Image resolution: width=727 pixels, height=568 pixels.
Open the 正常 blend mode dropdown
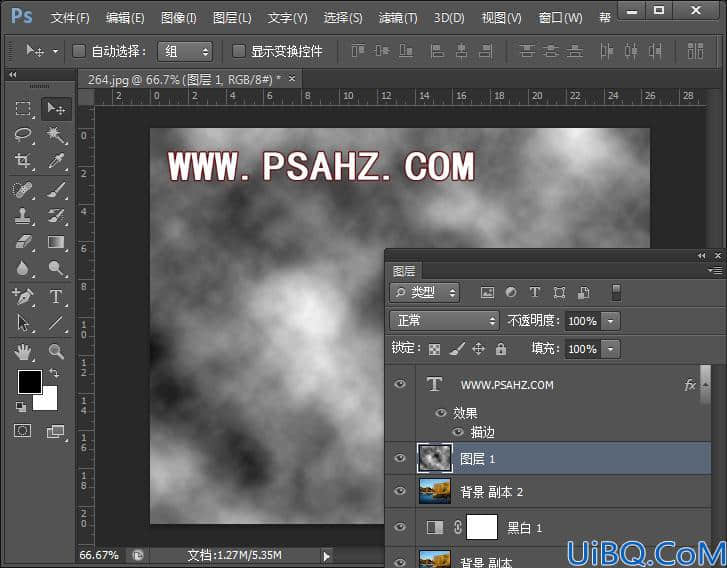445,320
